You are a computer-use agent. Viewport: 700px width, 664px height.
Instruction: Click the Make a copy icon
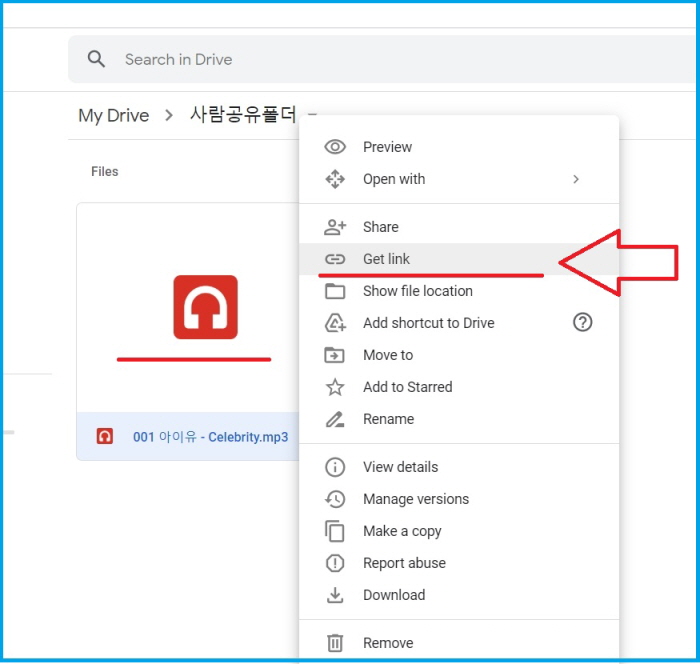coord(335,531)
